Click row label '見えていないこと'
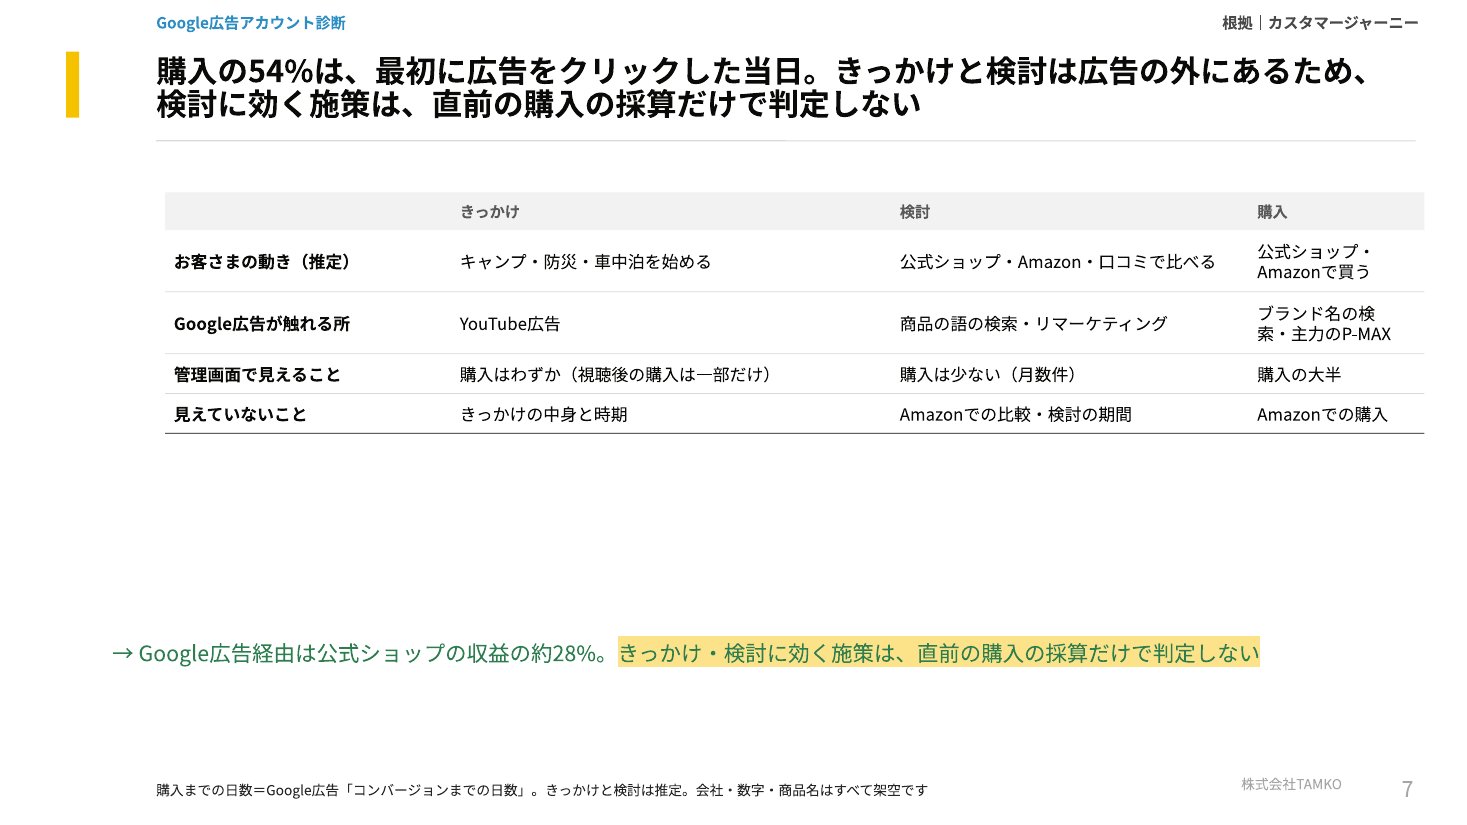Screen dimensions: 1467x825 tap(240, 415)
